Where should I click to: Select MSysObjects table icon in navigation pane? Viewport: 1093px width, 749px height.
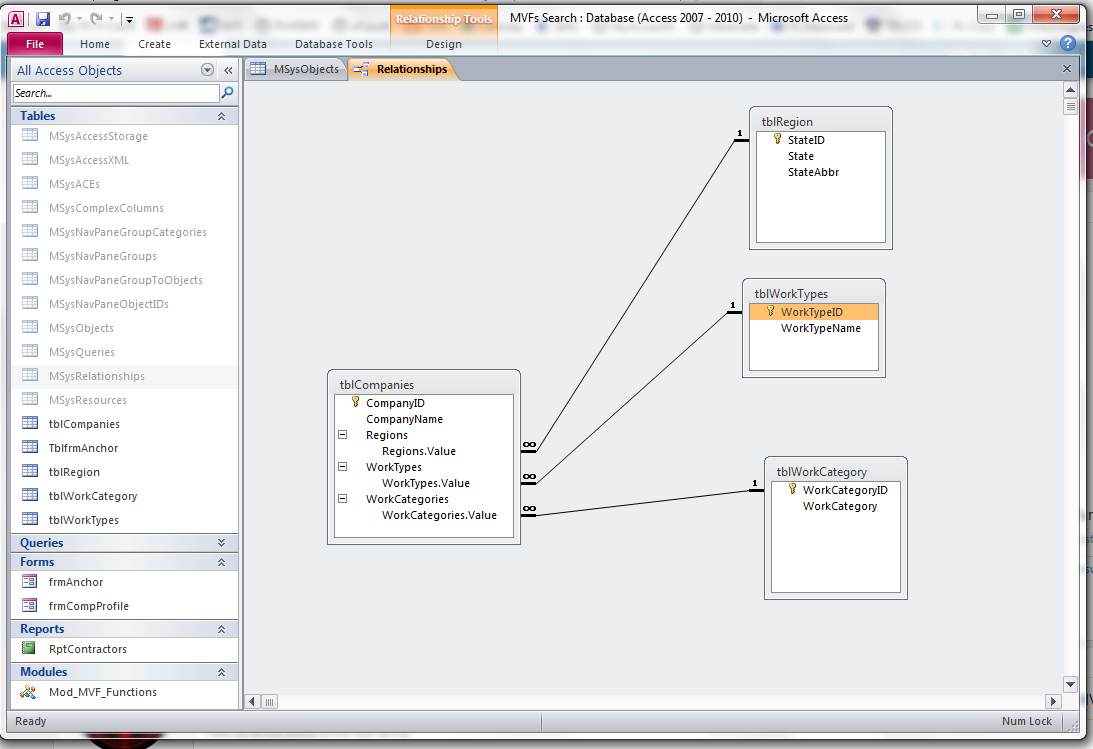[30, 327]
